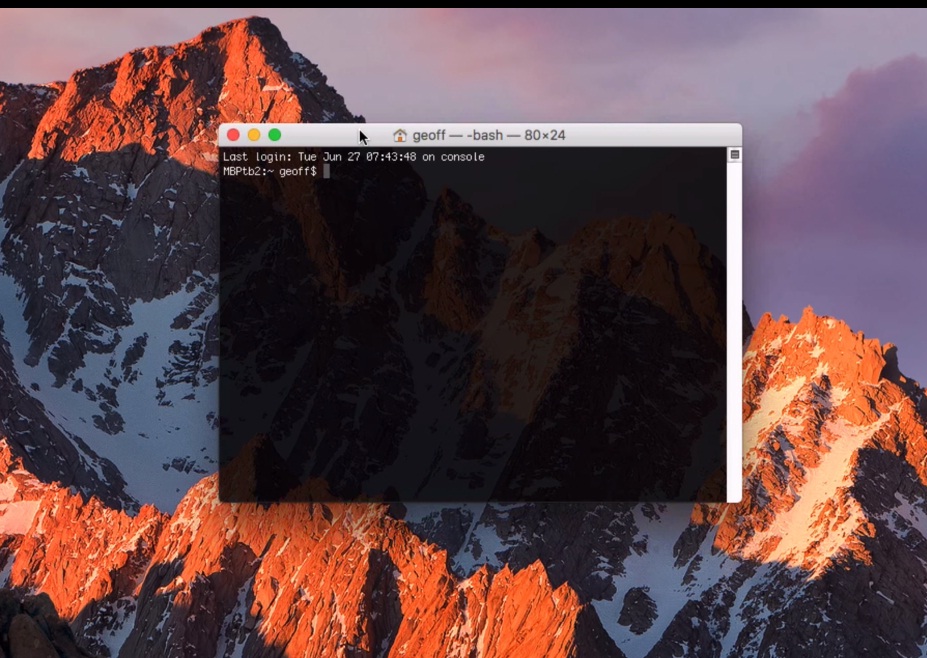Close the Terminal window with the red button
927x658 pixels.
click(233, 135)
